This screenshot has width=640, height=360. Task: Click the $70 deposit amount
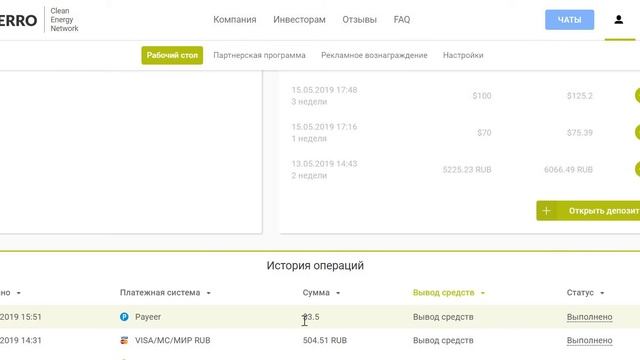tap(484, 132)
